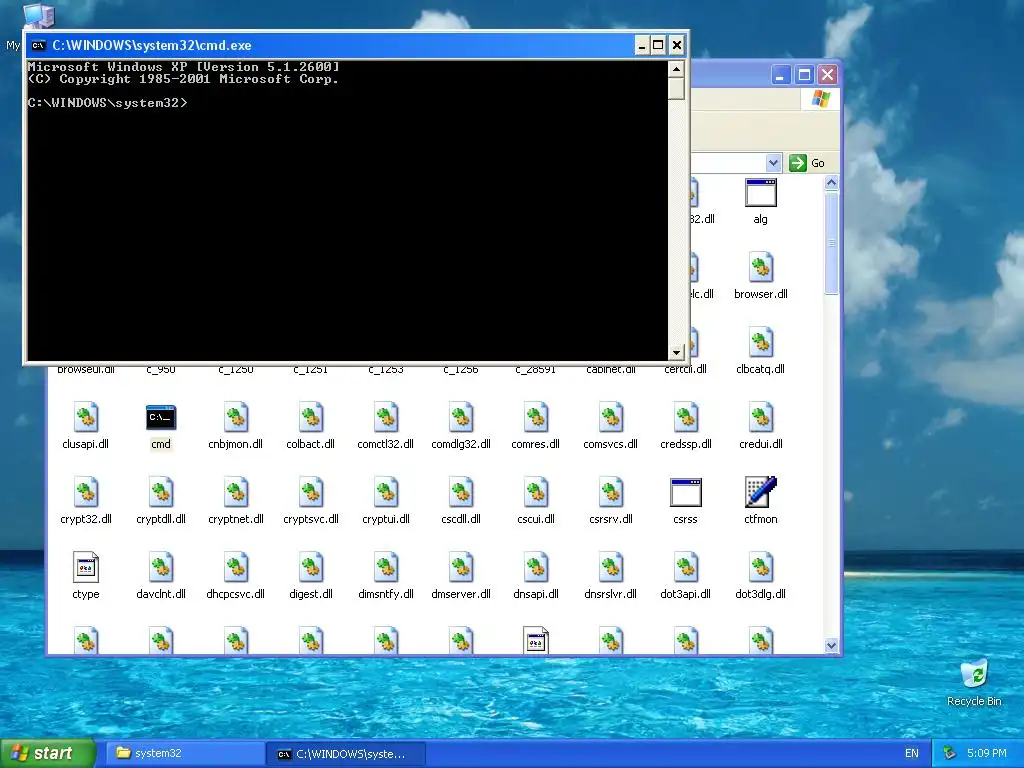Click the cmd scrollbar down arrow
Image resolution: width=1024 pixels, height=768 pixels.
(677, 353)
